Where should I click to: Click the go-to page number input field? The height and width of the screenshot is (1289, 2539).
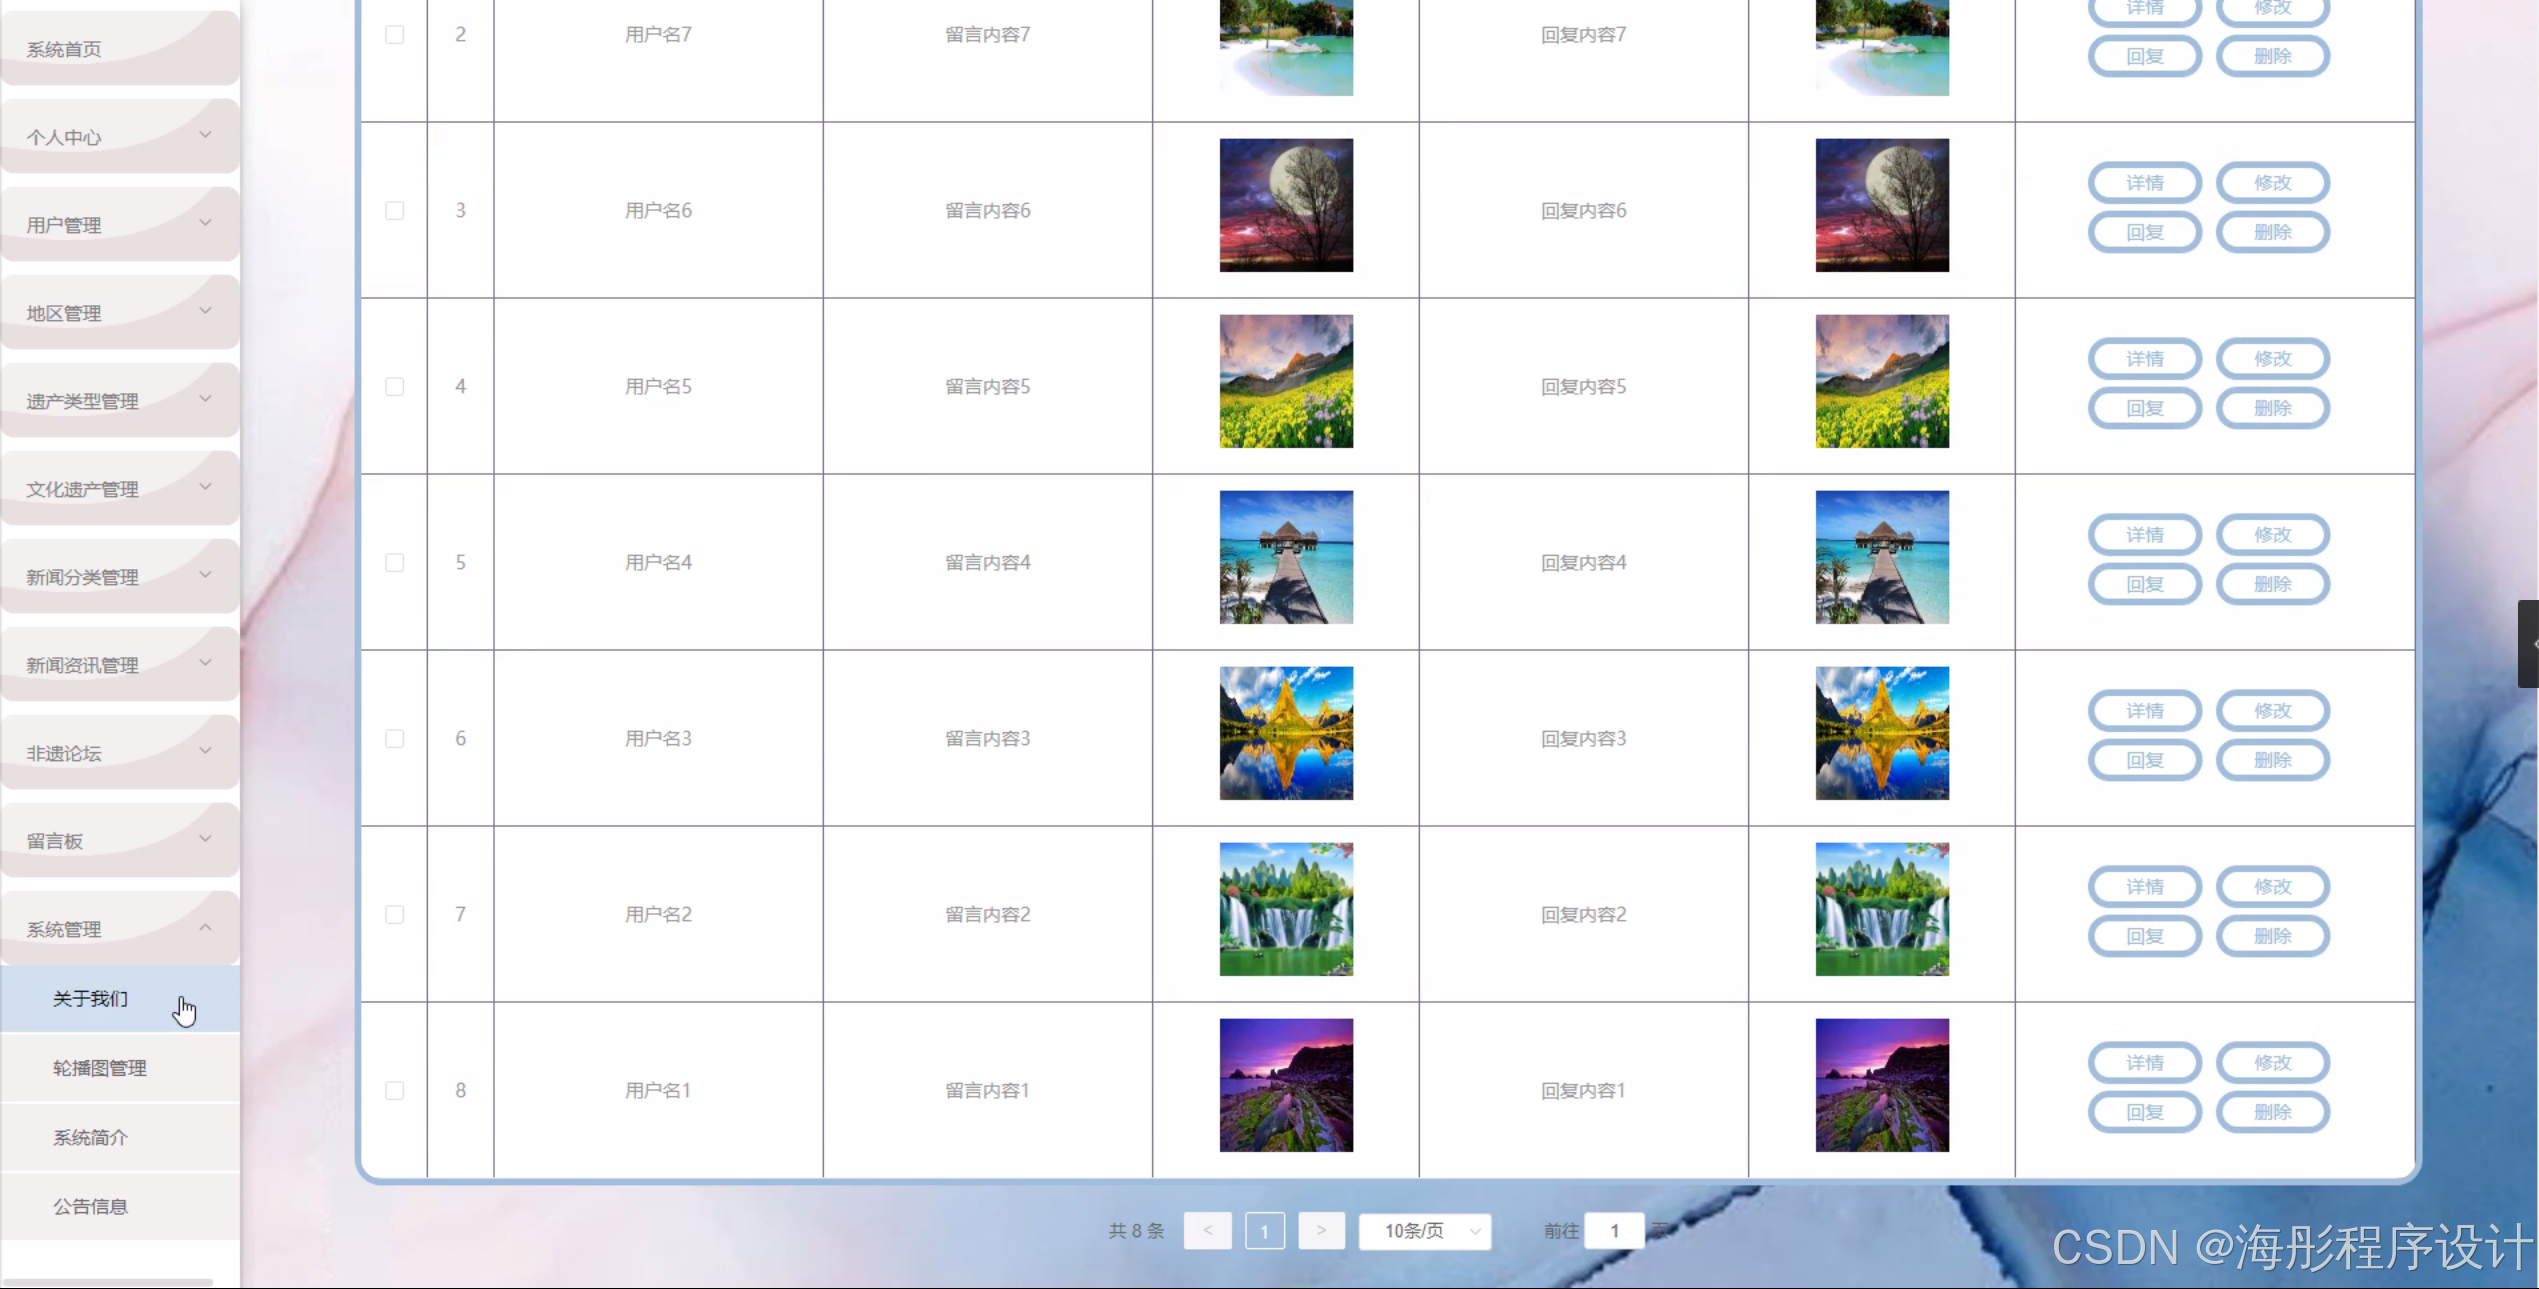(1614, 1231)
